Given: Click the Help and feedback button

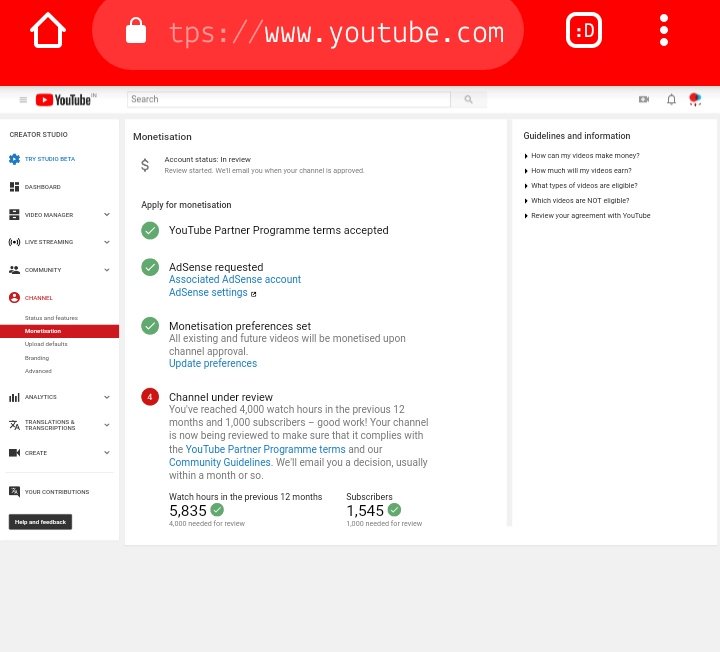Looking at the screenshot, I should tap(40, 522).
